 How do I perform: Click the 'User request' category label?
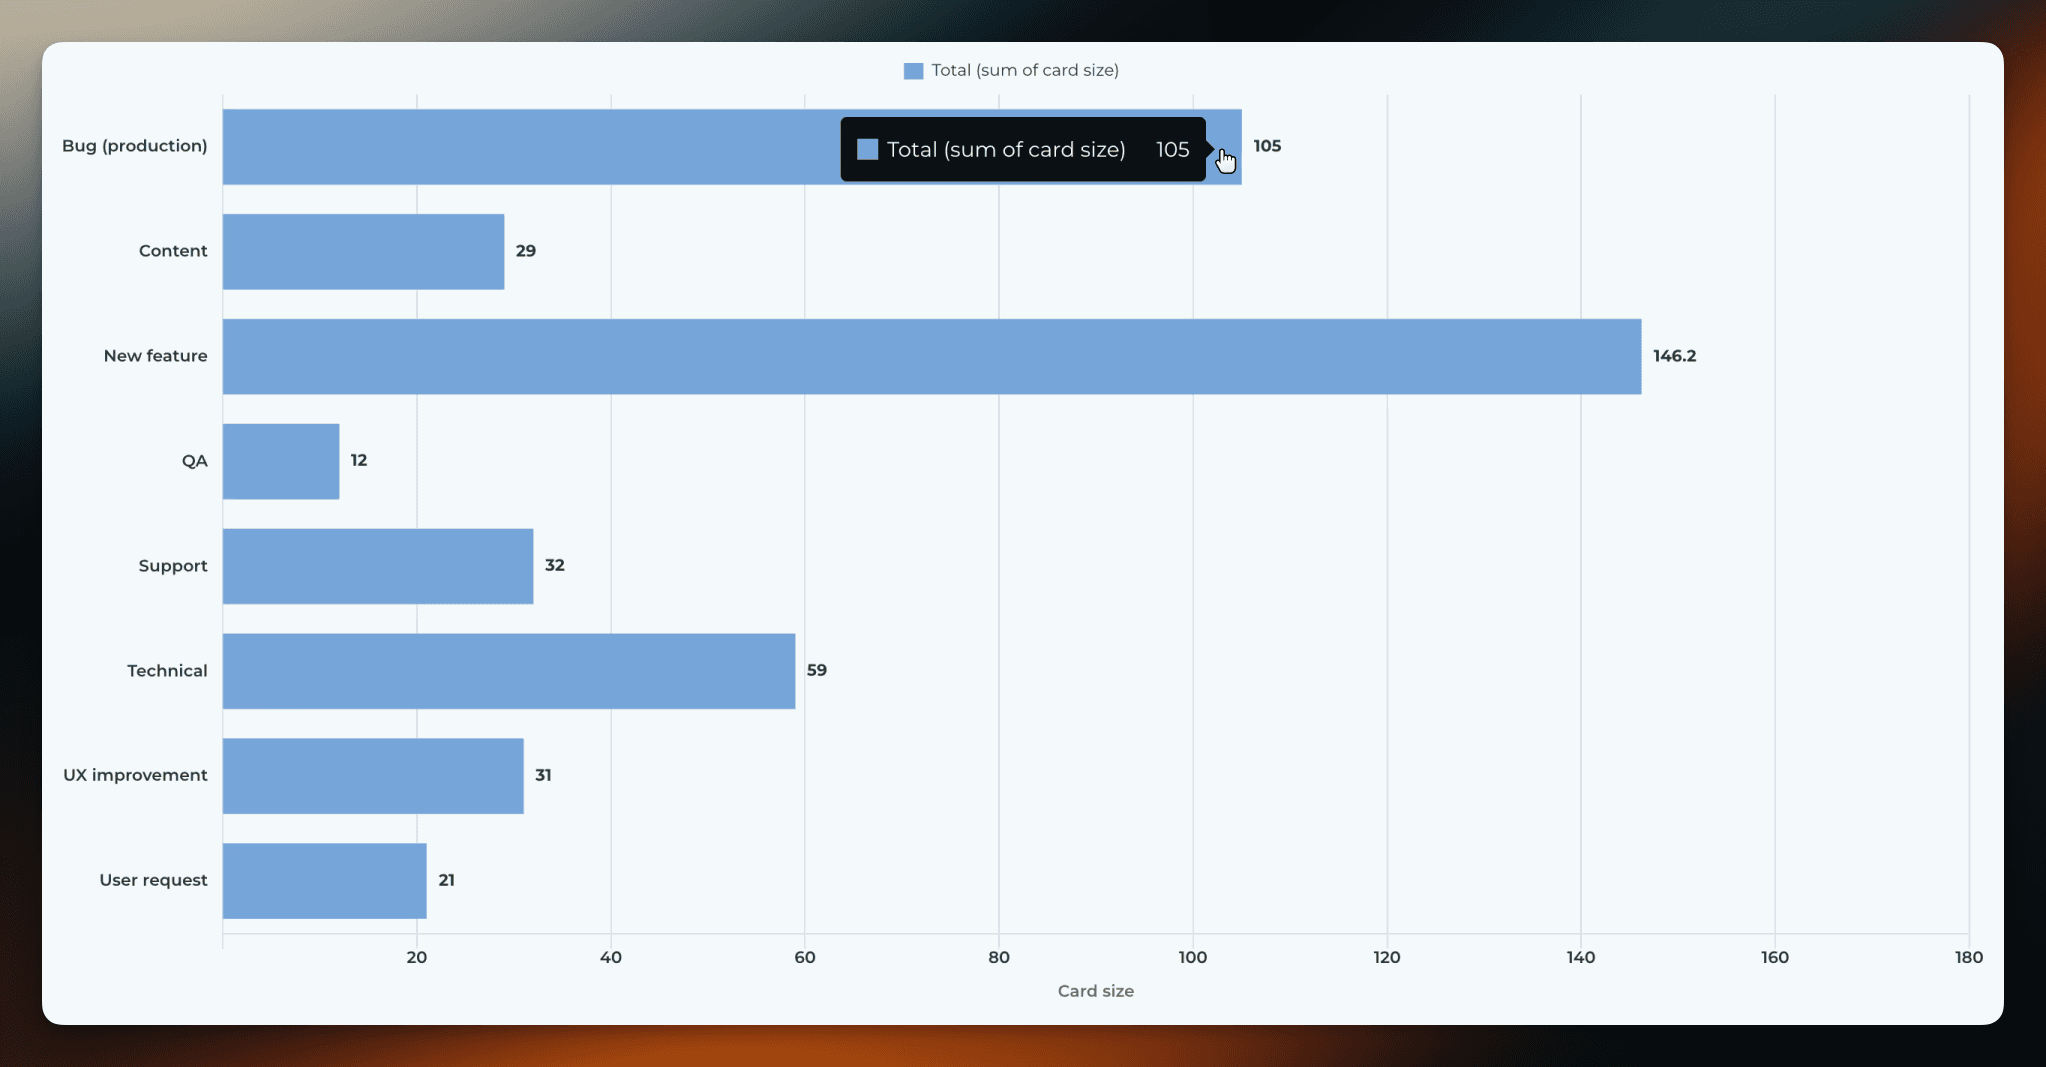(153, 880)
